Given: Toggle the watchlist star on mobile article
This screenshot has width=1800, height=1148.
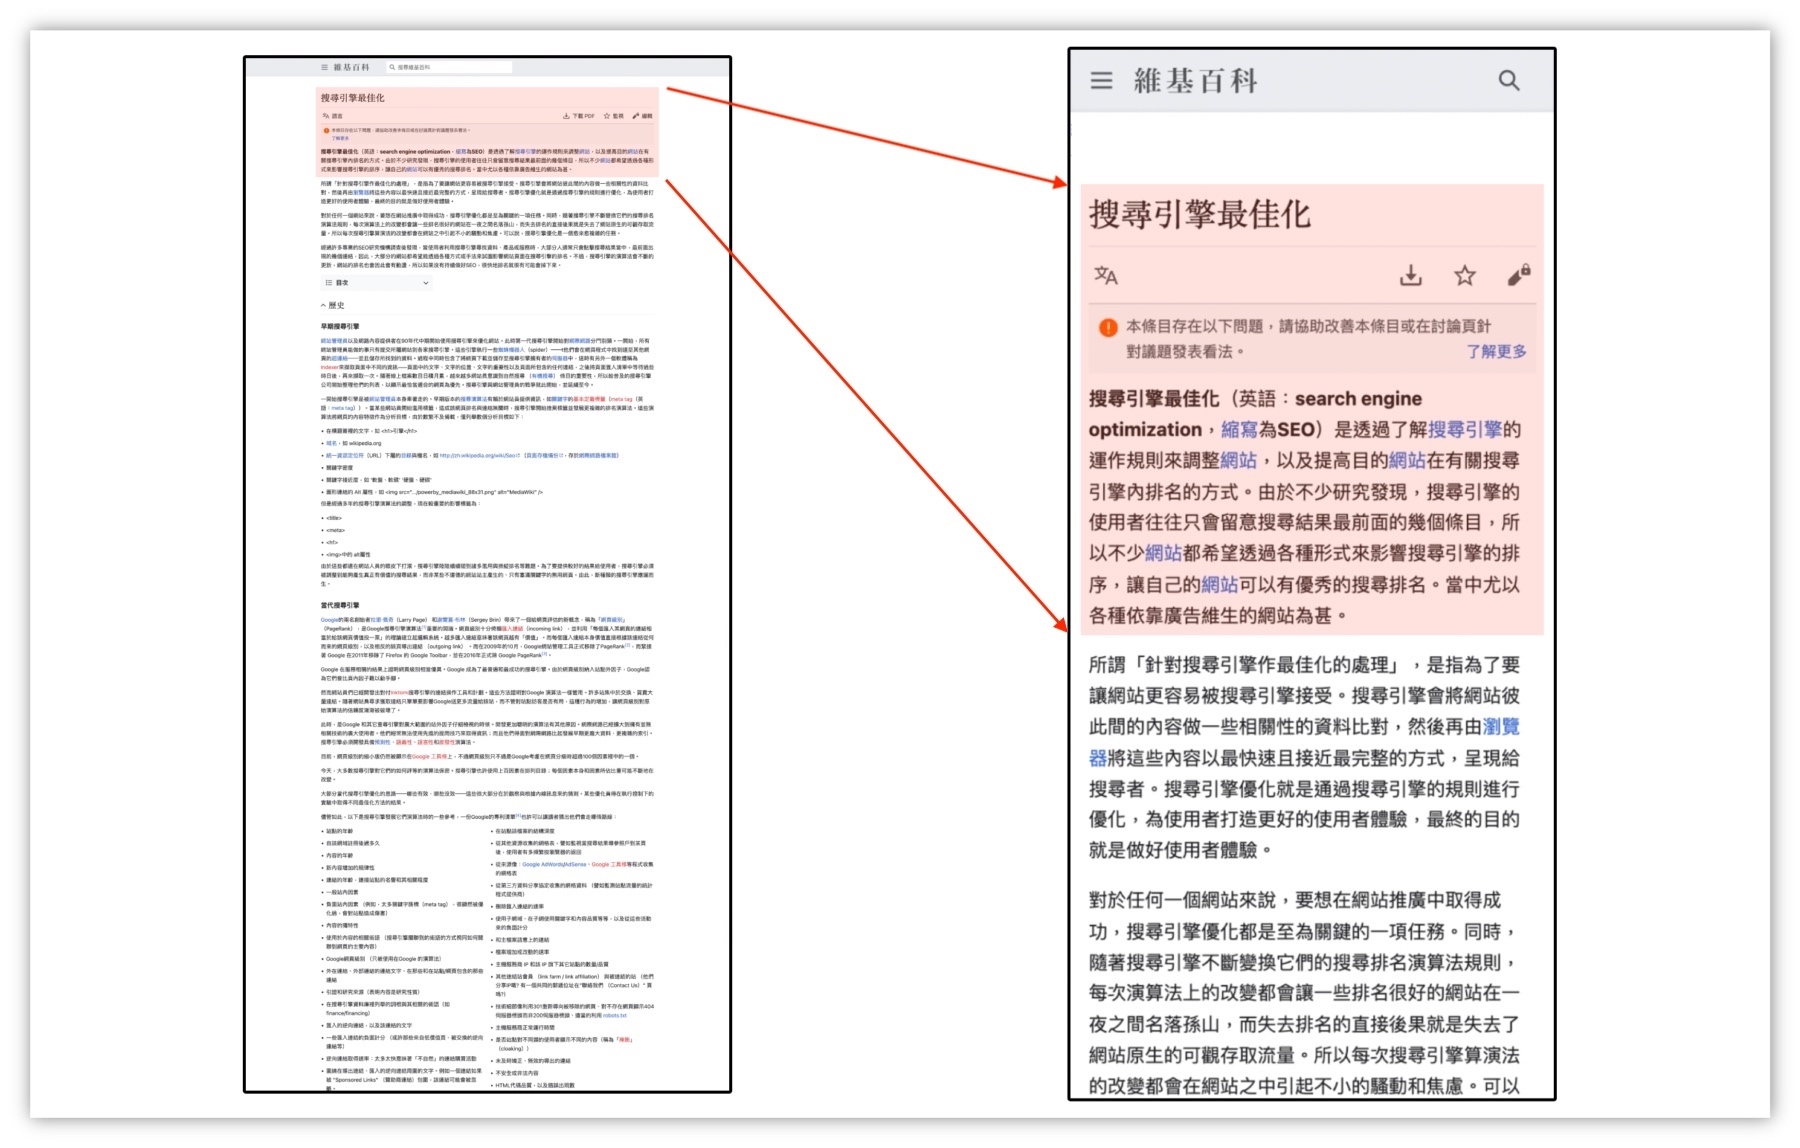Looking at the screenshot, I should 1465,276.
